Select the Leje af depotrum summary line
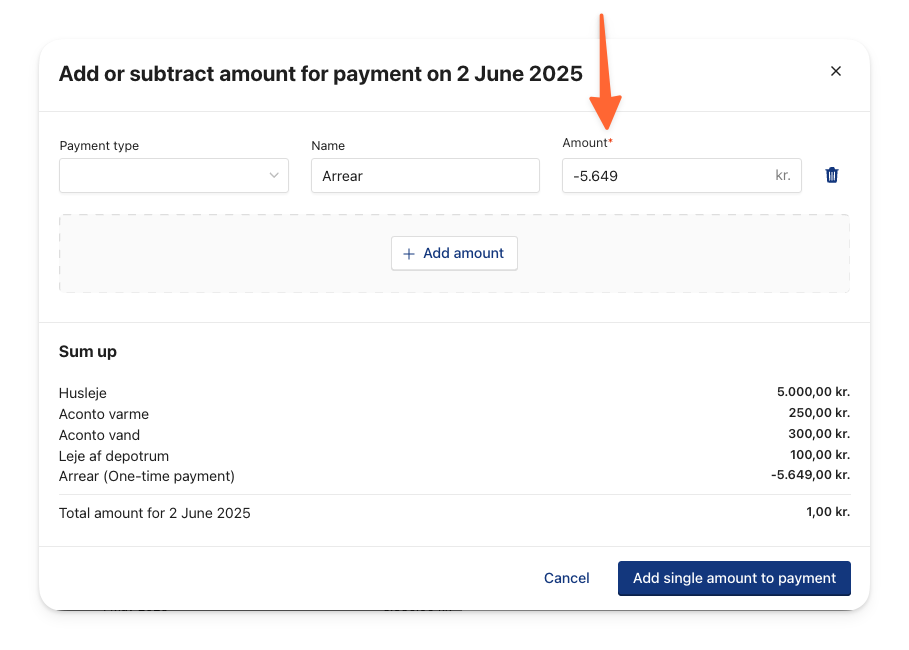 pyautogui.click(x=454, y=455)
